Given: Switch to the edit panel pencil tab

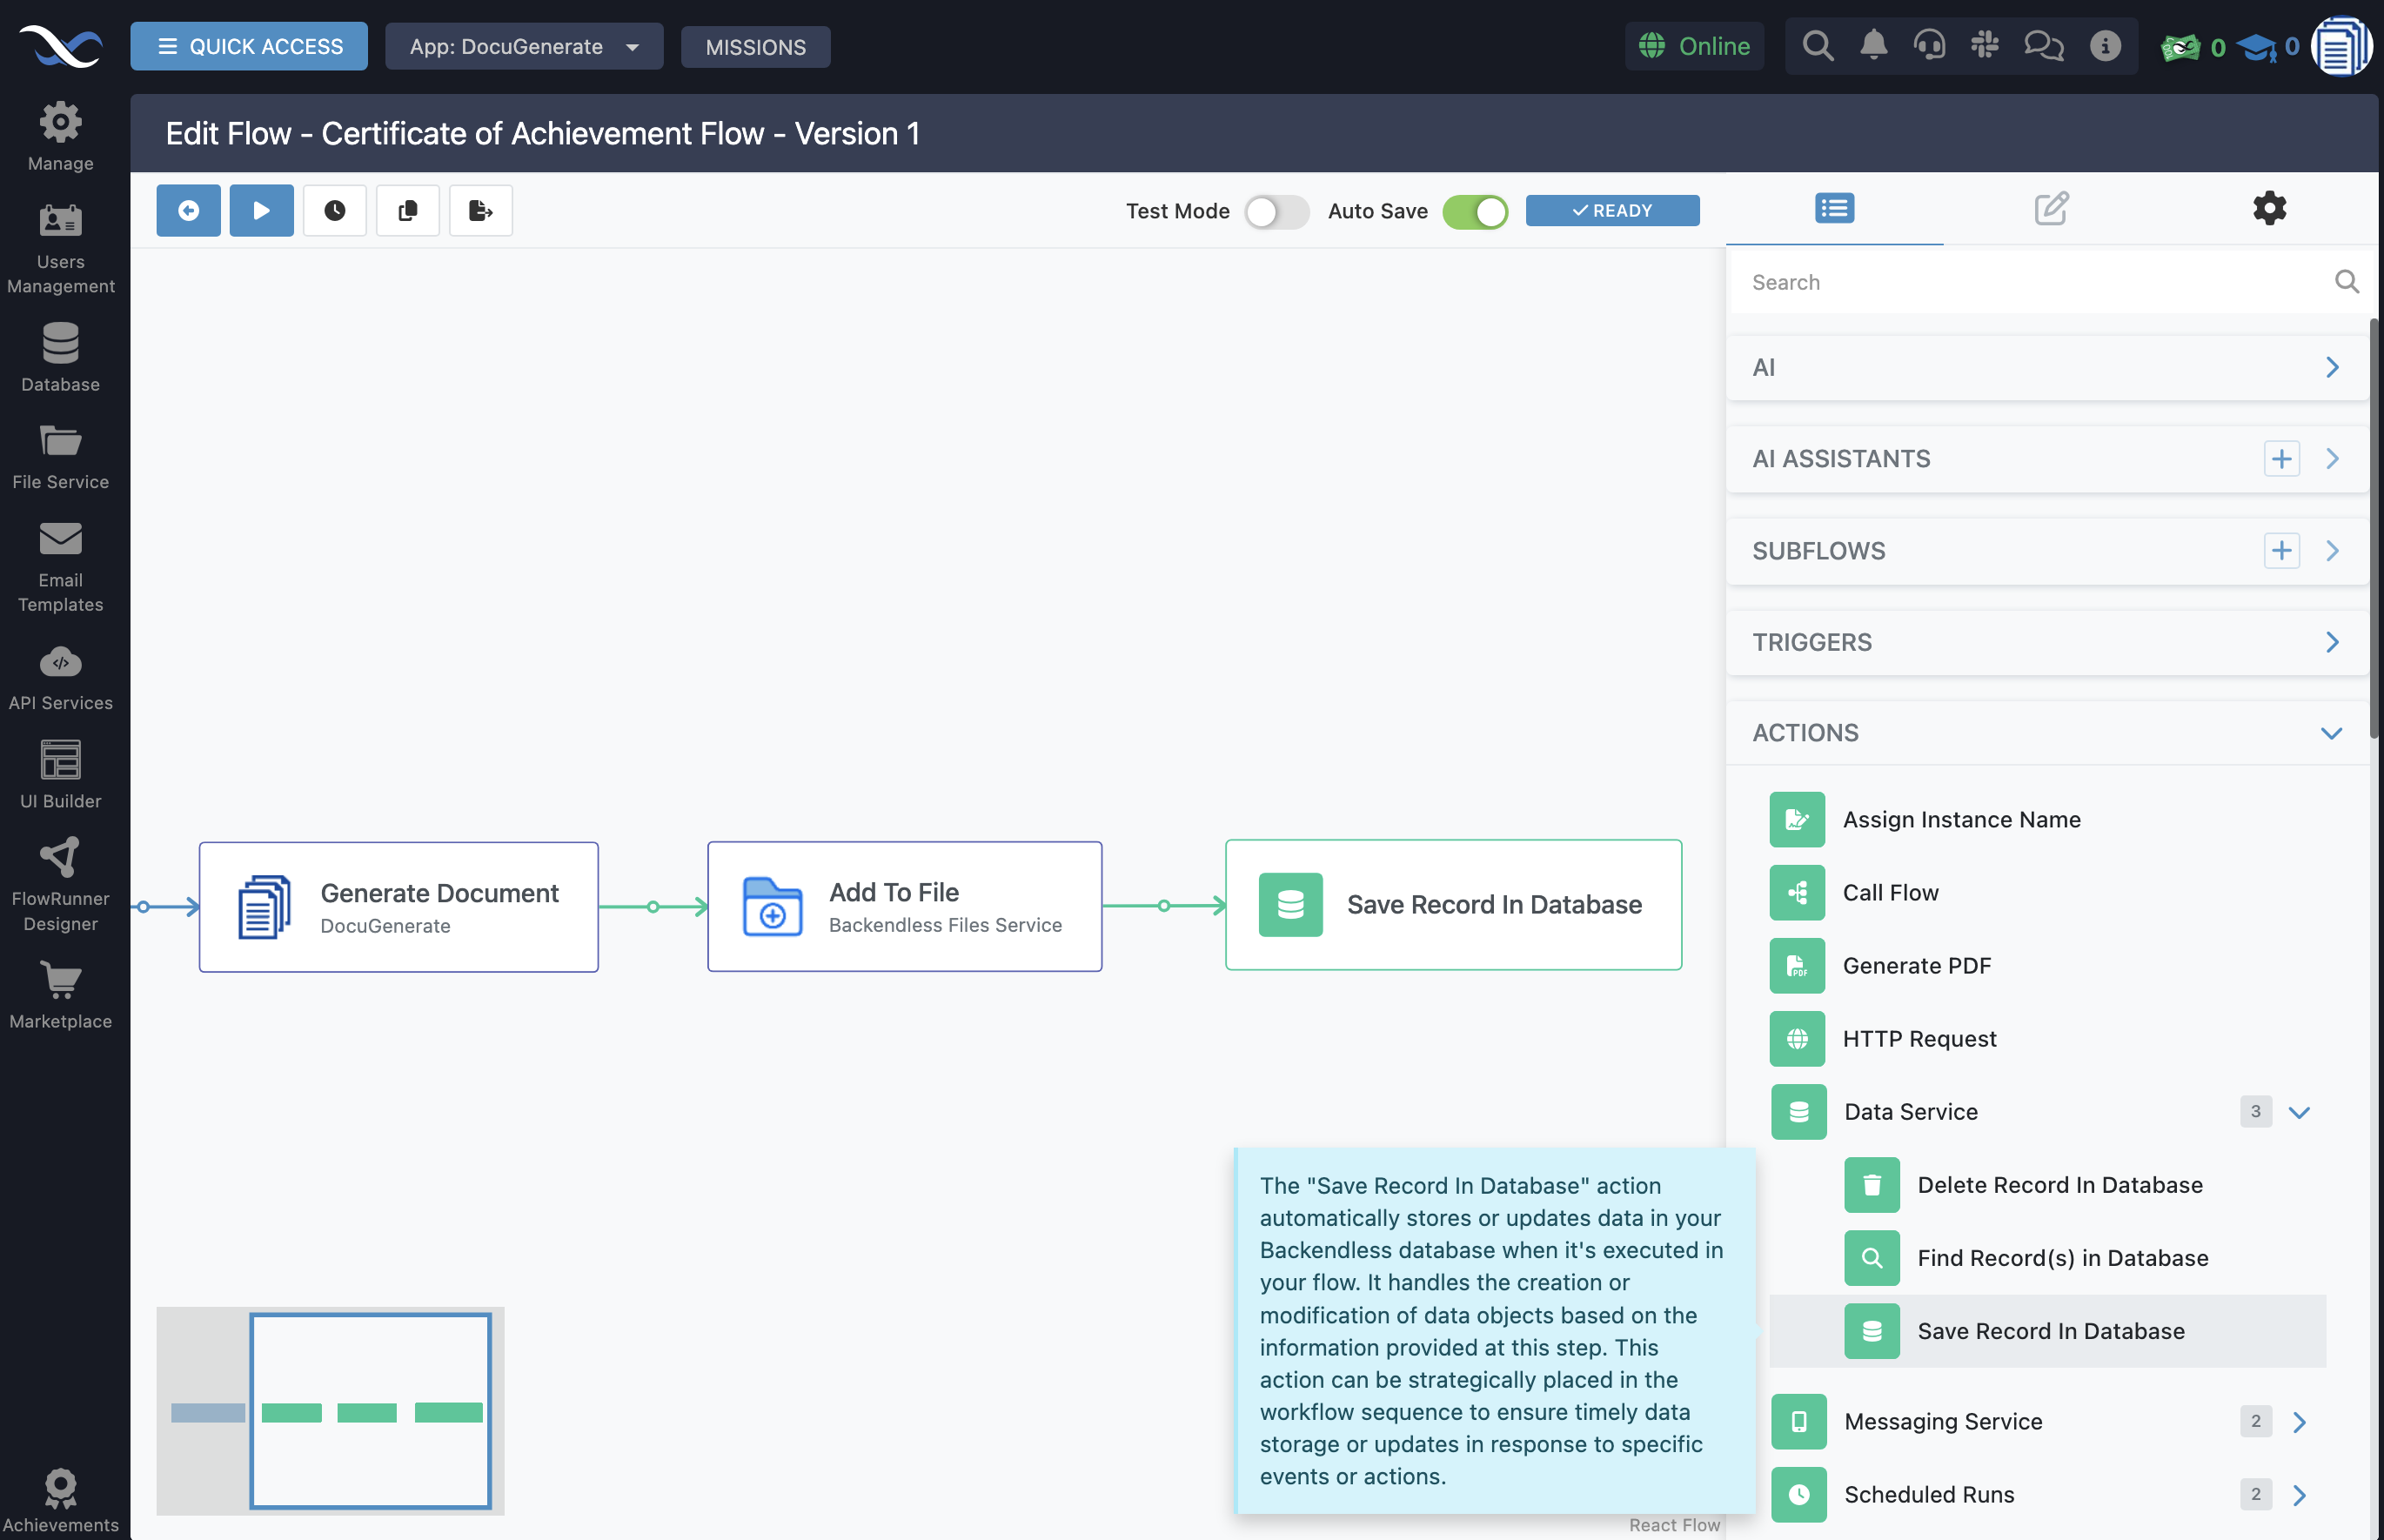Looking at the screenshot, I should (x=2051, y=208).
